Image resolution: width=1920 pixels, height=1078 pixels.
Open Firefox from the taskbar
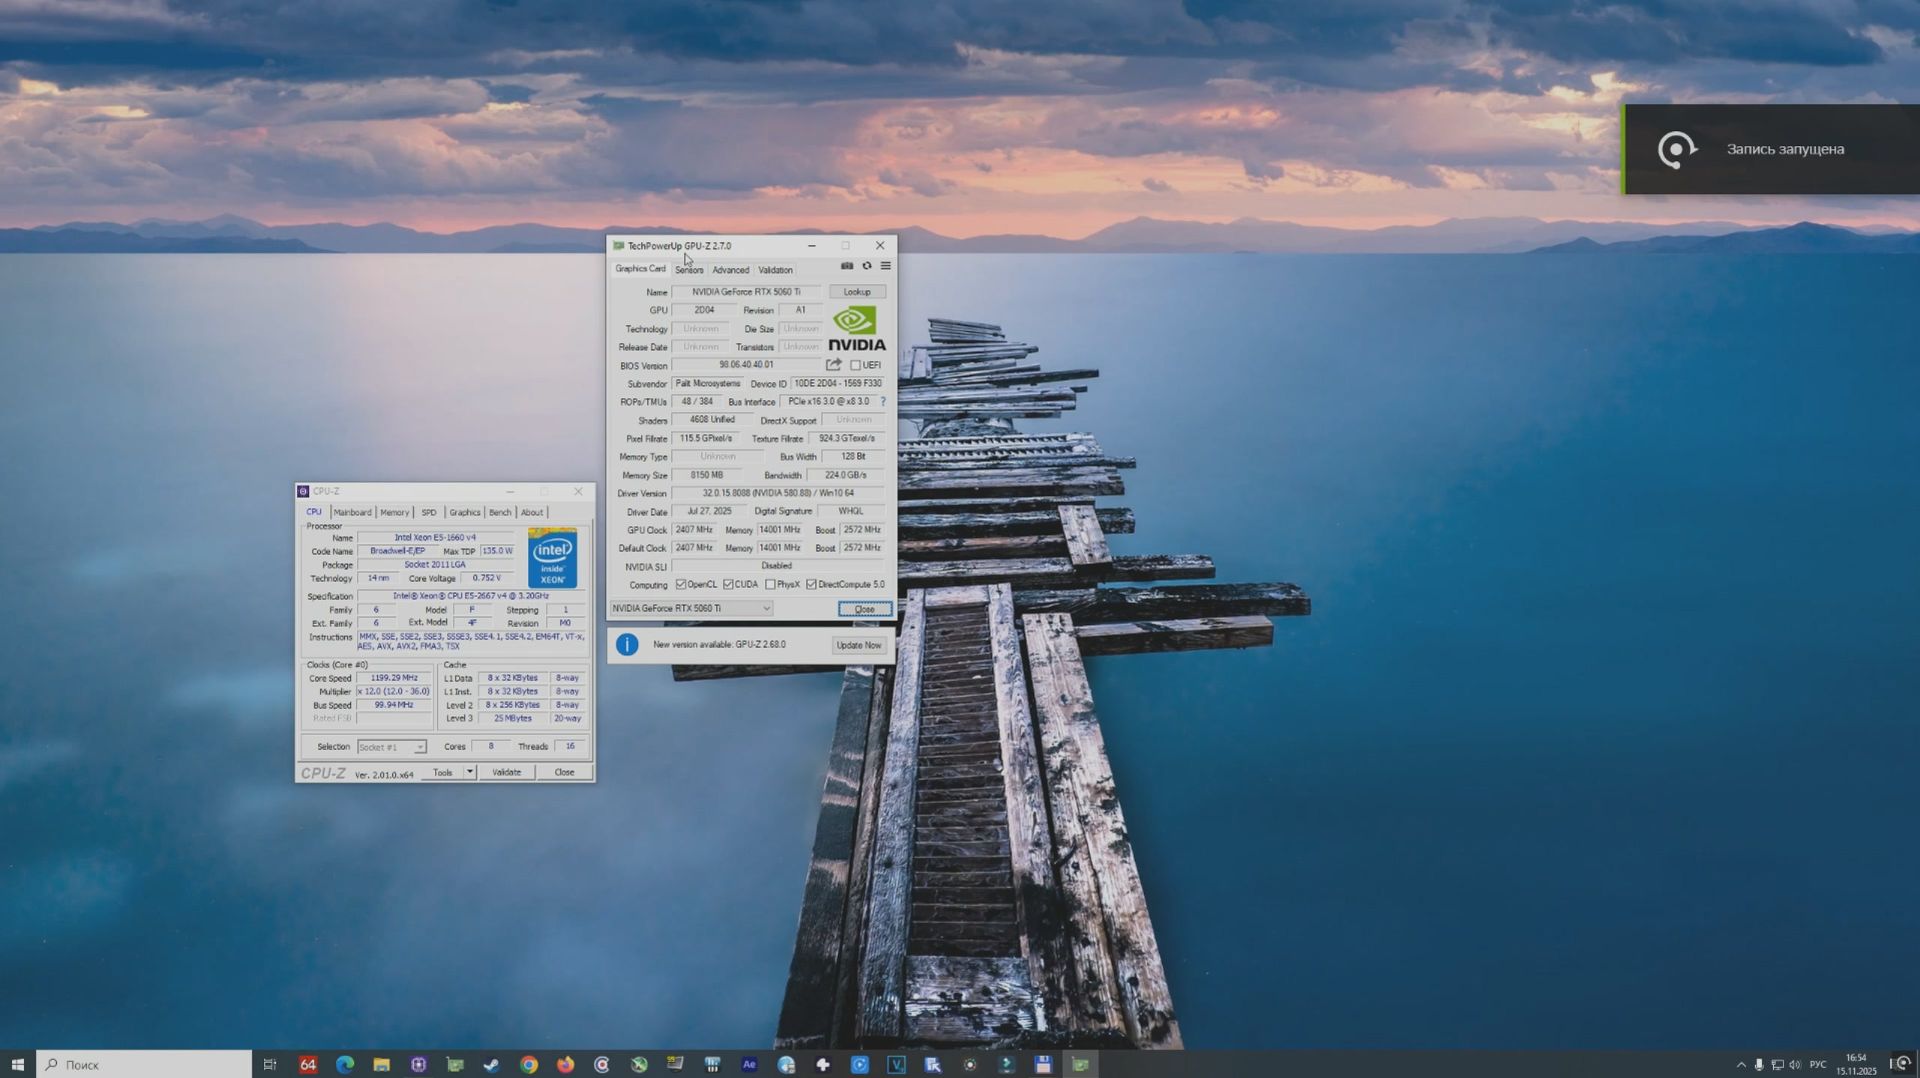pos(564,1064)
